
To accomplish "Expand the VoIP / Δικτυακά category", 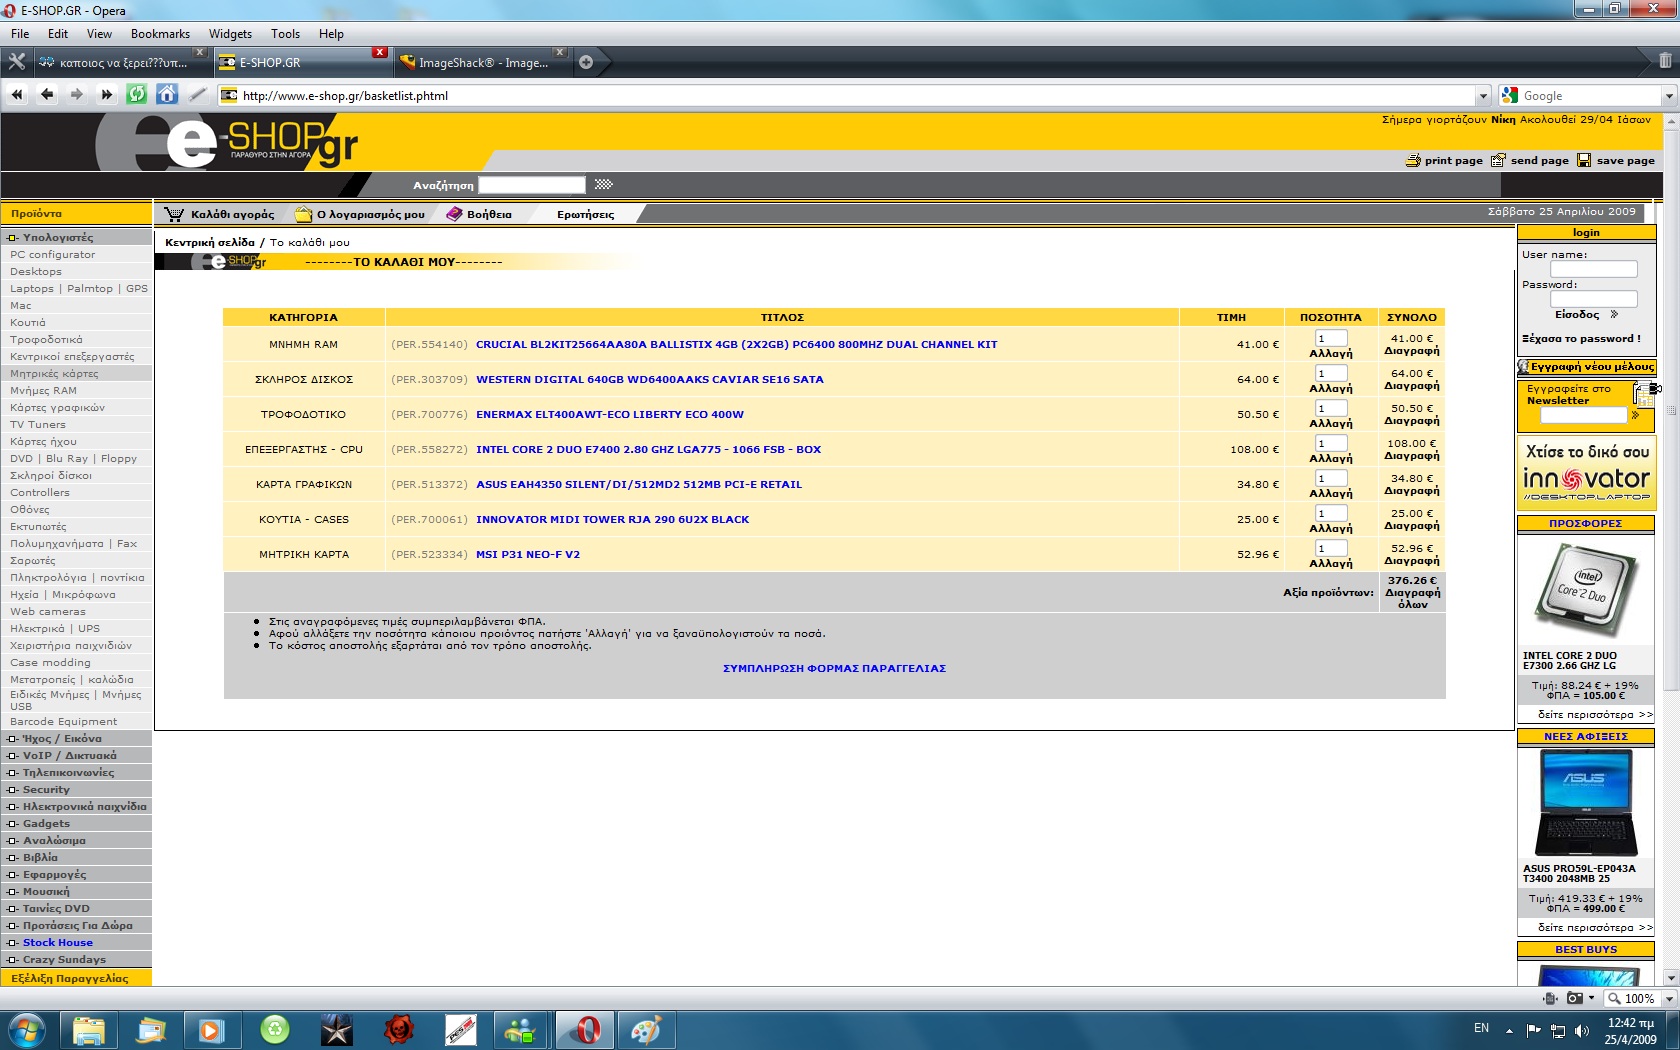I will tap(13, 756).
